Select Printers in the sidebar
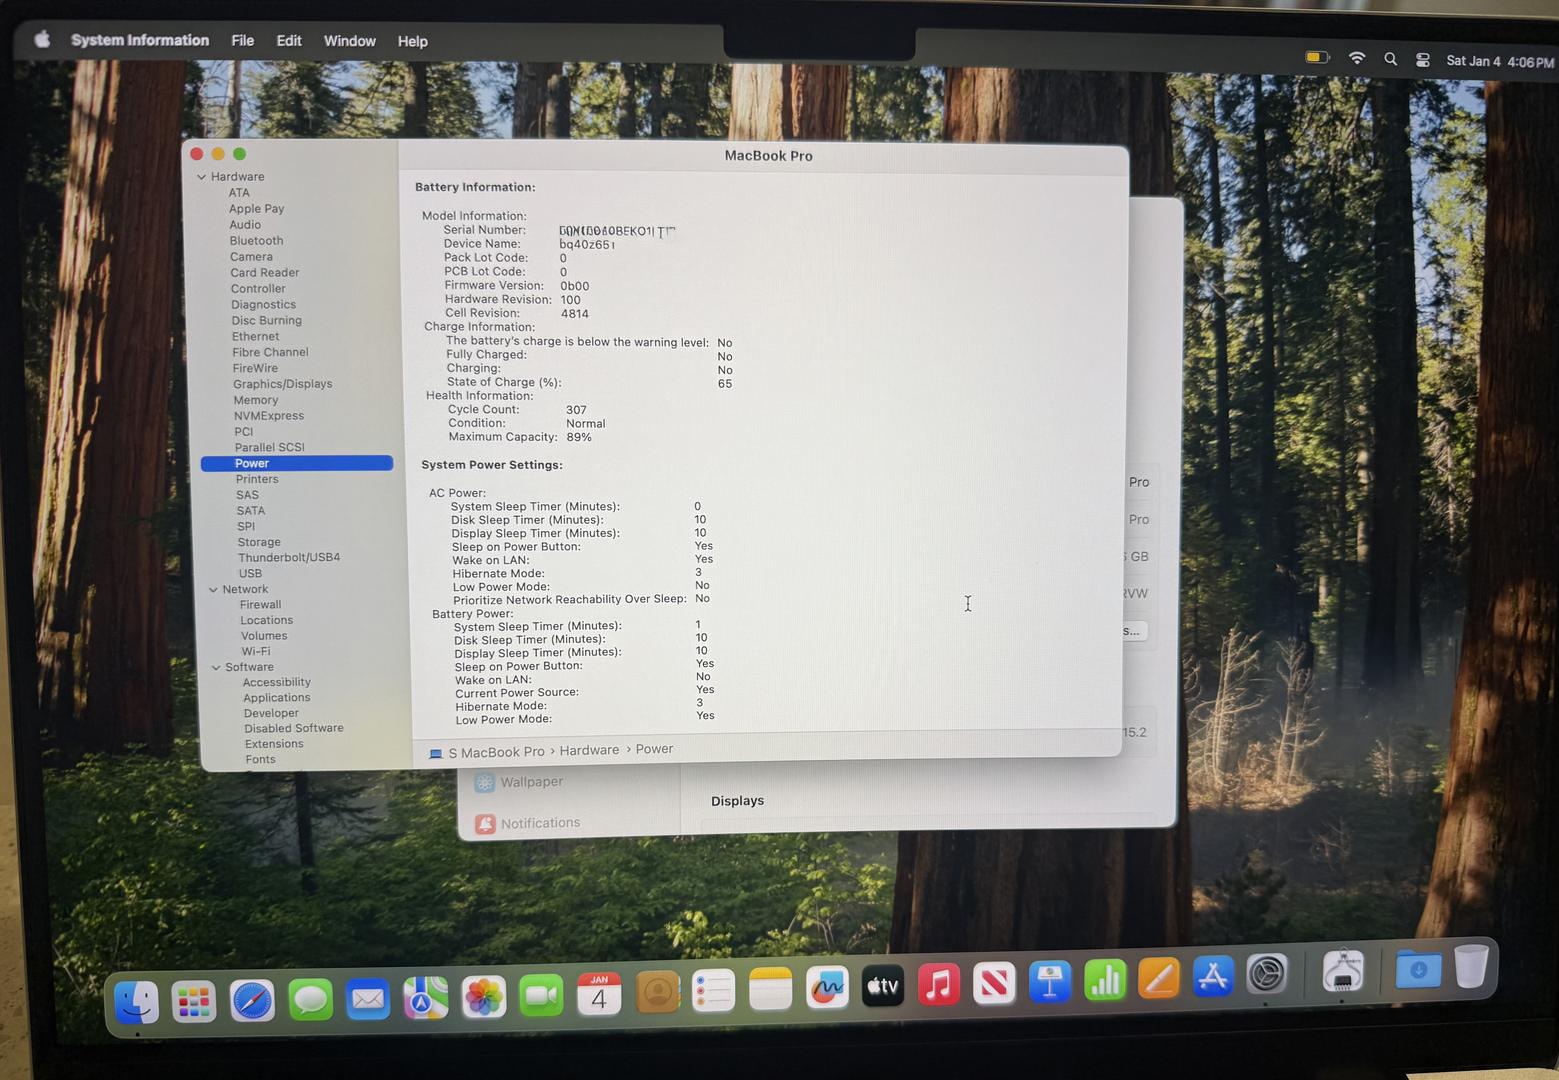 pyautogui.click(x=257, y=480)
